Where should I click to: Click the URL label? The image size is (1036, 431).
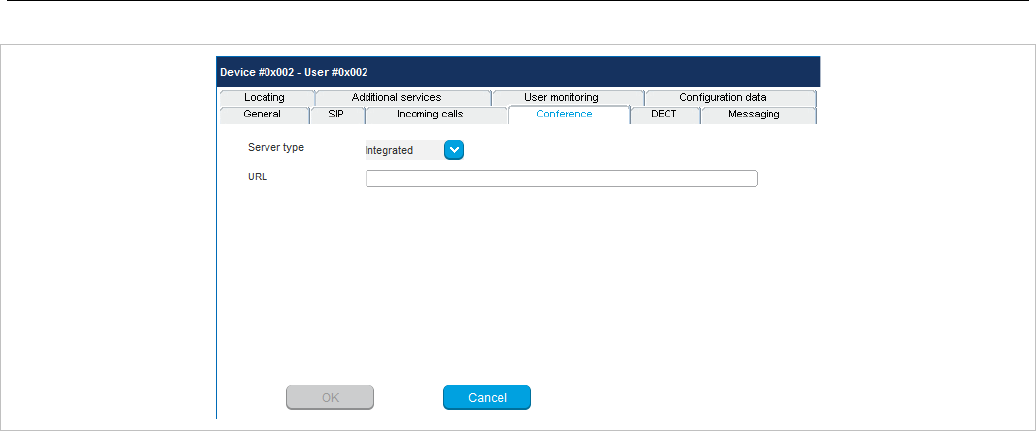(x=258, y=177)
